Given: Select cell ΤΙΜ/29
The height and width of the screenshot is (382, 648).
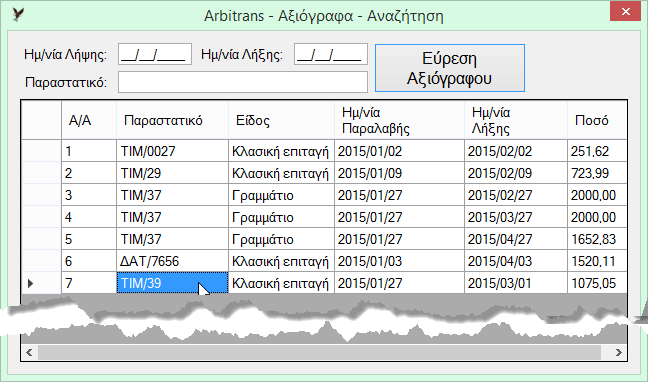Looking at the screenshot, I should point(172,173).
